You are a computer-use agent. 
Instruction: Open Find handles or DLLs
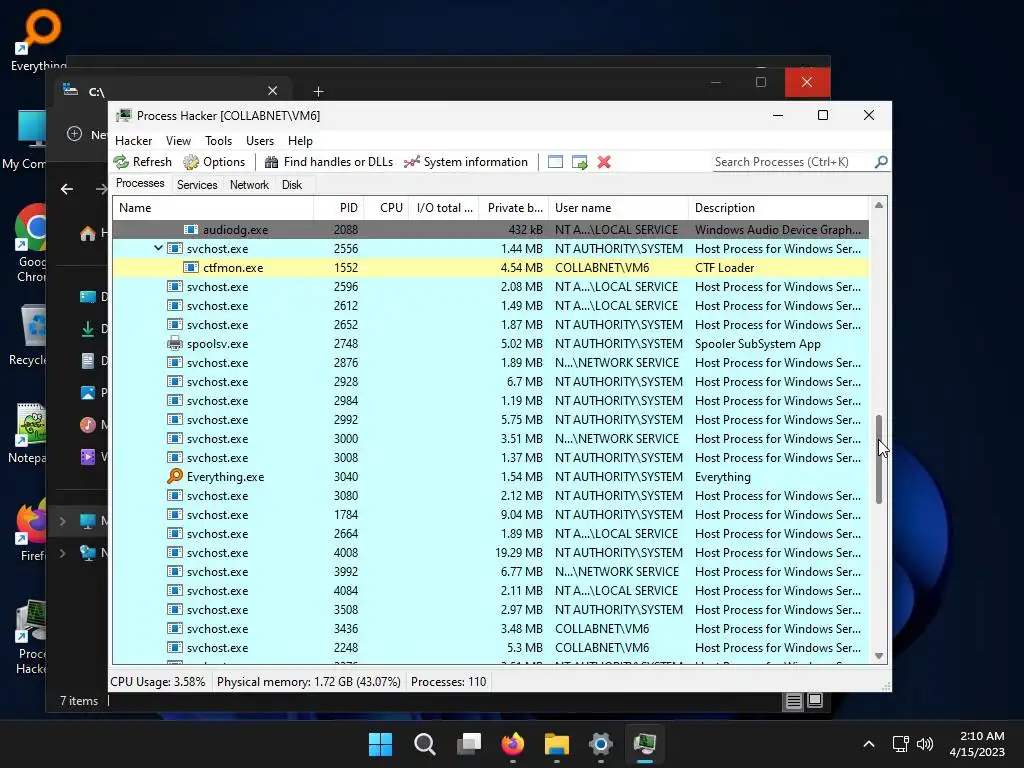coord(328,162)
